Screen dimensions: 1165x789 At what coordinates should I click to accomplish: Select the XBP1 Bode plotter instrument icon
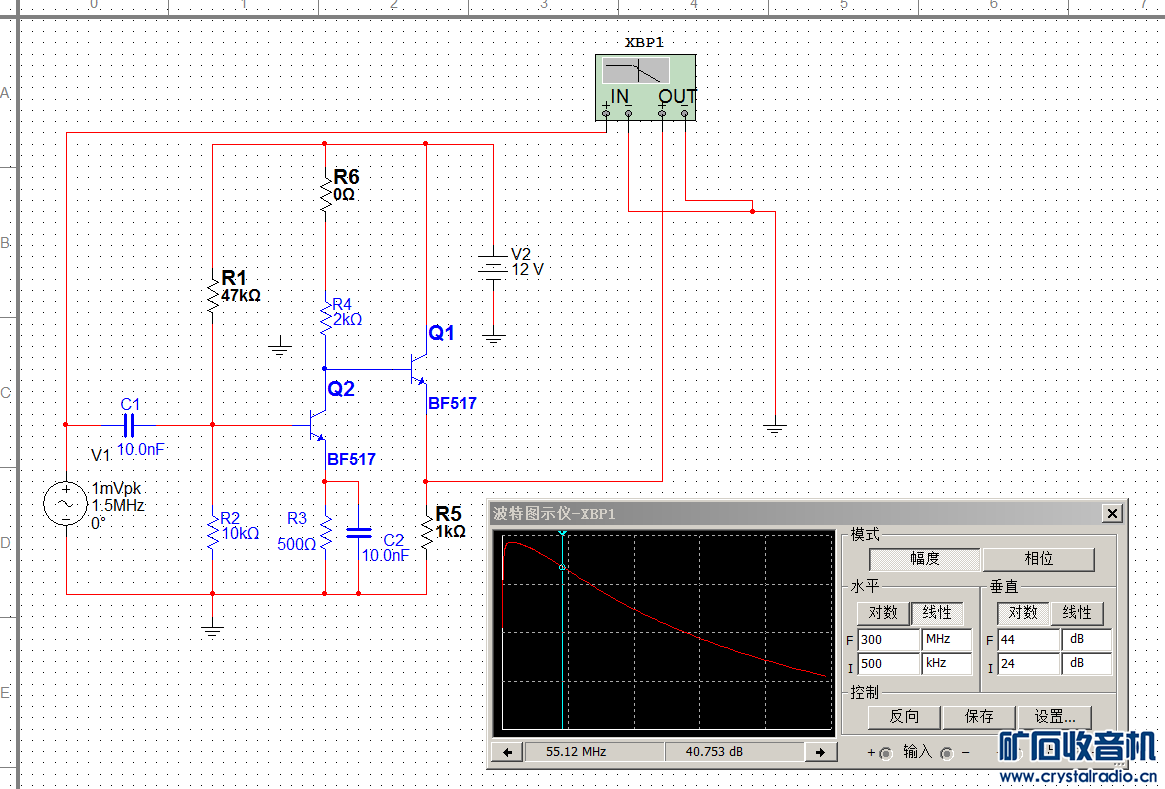tap(645, 87)
